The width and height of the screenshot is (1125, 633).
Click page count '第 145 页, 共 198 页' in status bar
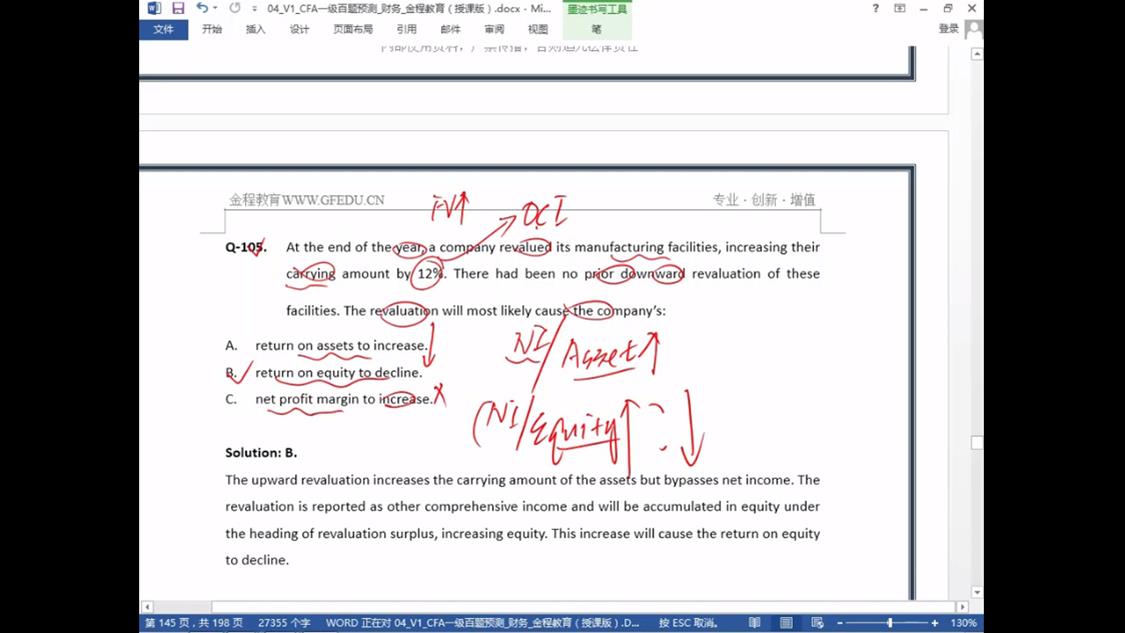coord(194,623)
